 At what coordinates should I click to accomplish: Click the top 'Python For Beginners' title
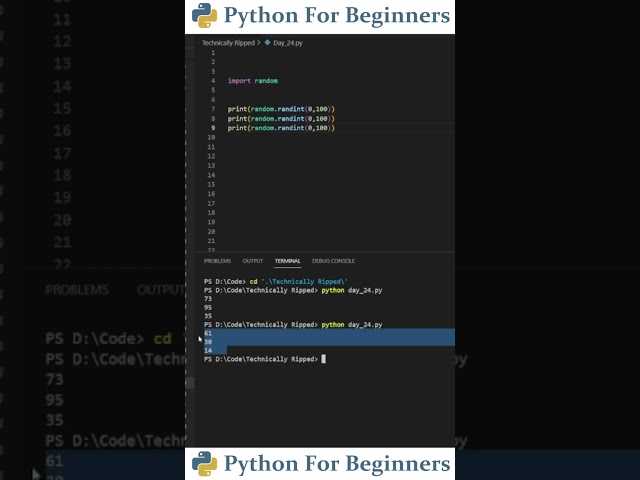tap(337, 16)
